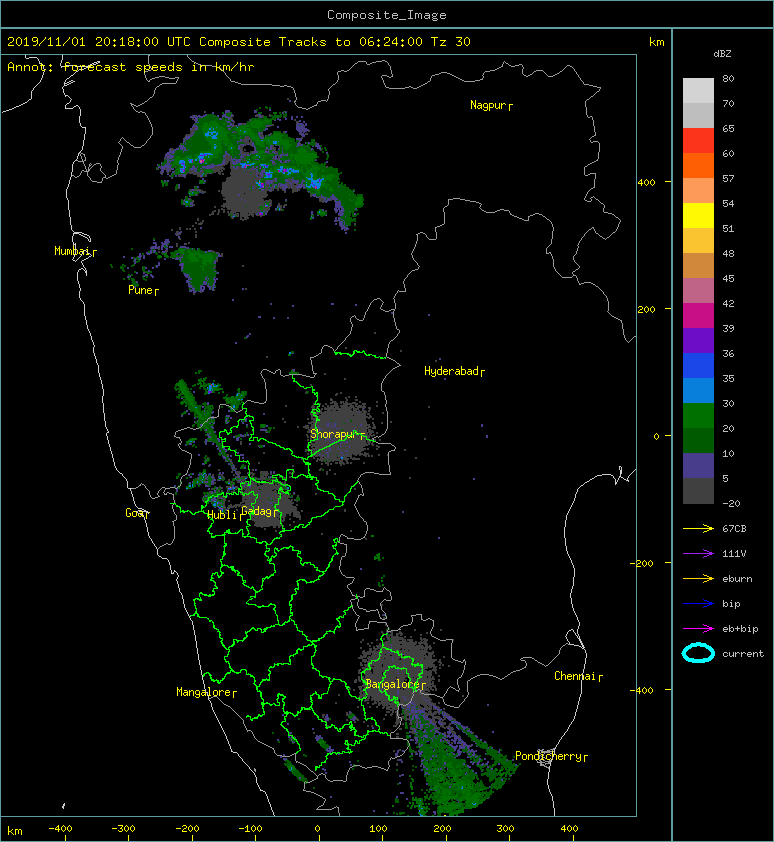Click the -200 tick on vertical axis
Viewport: 774px width, 842px height.
642,563
